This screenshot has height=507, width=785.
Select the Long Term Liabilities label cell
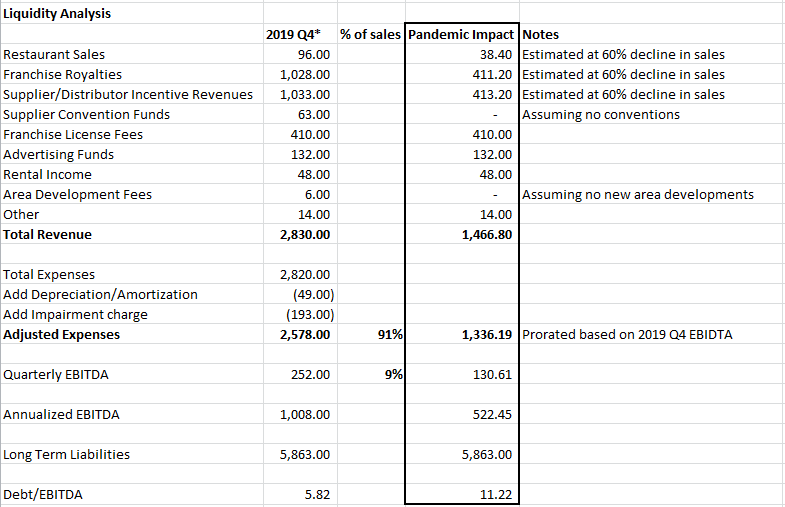(132, 454)
